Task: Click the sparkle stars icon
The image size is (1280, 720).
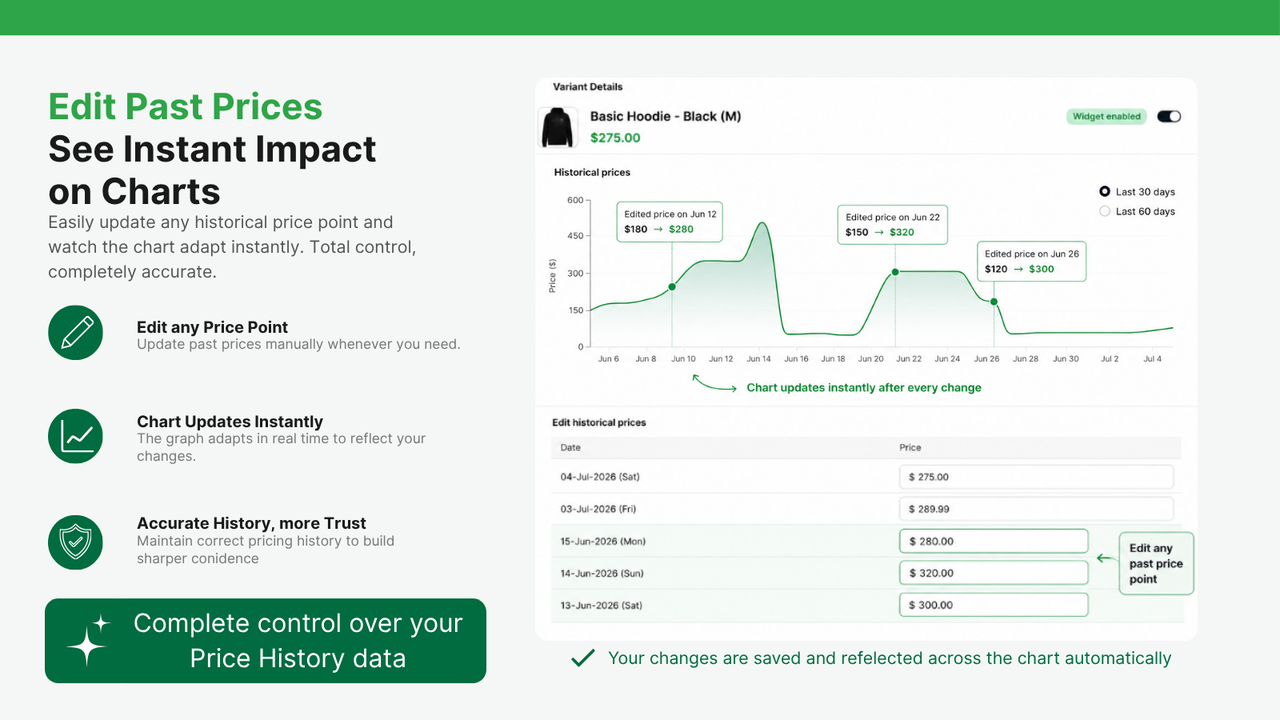Action: 88,641
